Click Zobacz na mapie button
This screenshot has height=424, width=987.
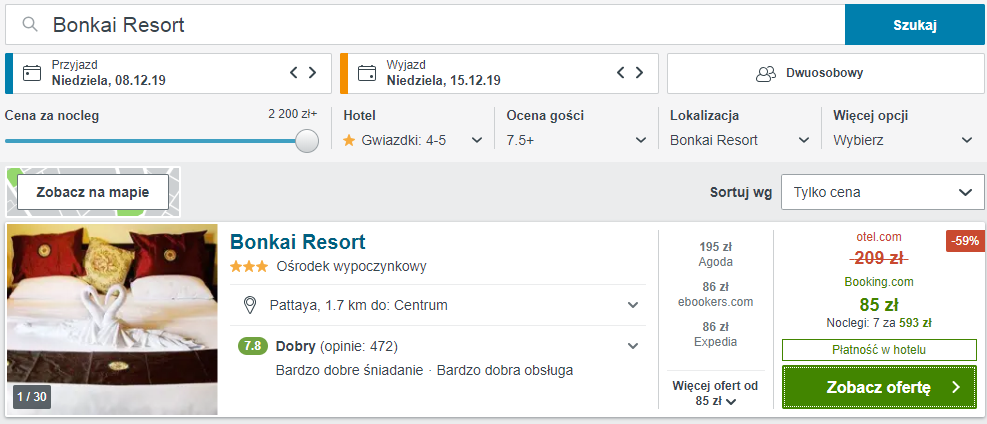[93, 192]
